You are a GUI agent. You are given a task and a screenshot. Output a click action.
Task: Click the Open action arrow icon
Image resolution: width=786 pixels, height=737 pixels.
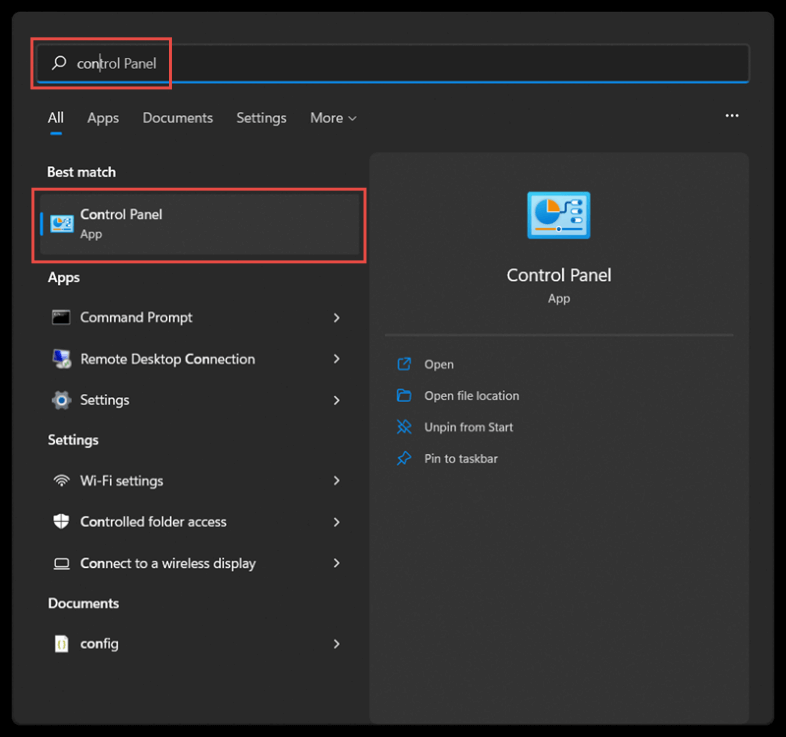(404, 364)
